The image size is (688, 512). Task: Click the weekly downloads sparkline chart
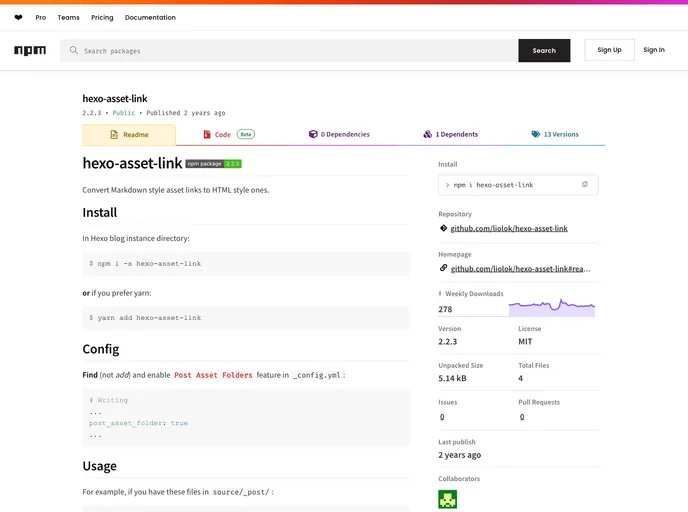coord(552,307)
